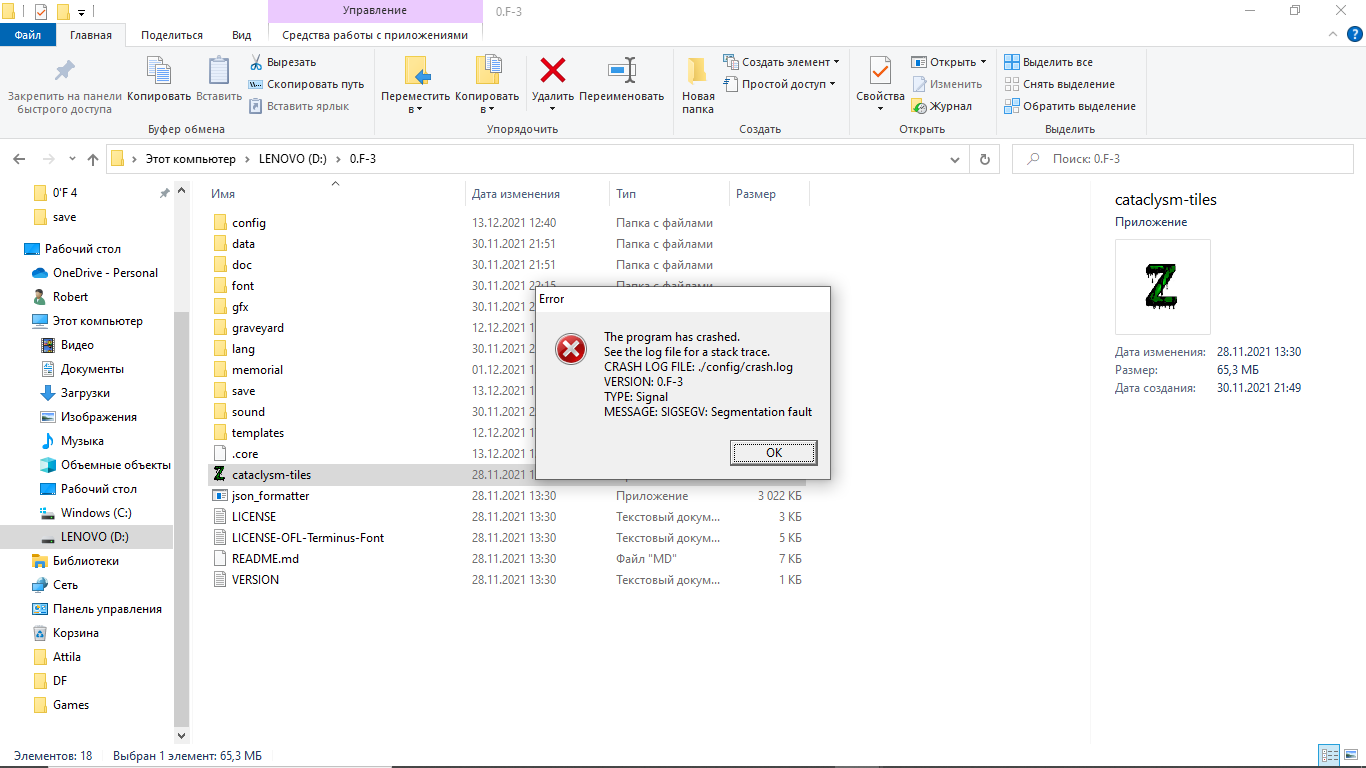Image resolution: width=1366 pixels, height=768 pixels.
Task: Open Журнал history
Action: tap(942, 106)
